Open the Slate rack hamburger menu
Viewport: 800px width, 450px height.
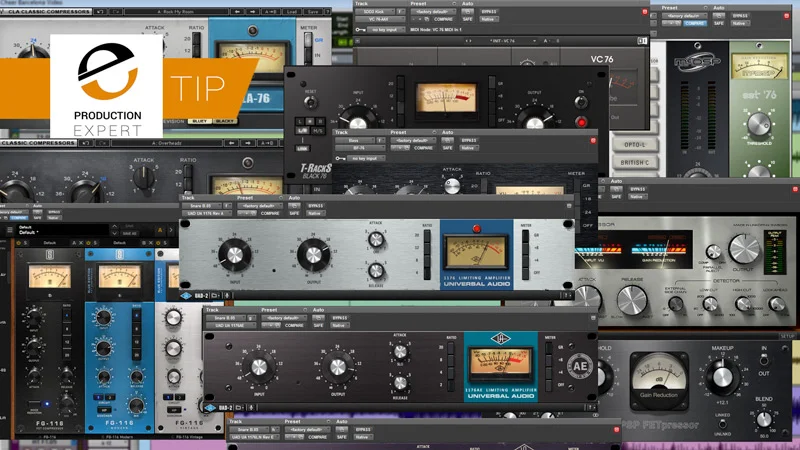pyautogui.click(x=10, y=230)
